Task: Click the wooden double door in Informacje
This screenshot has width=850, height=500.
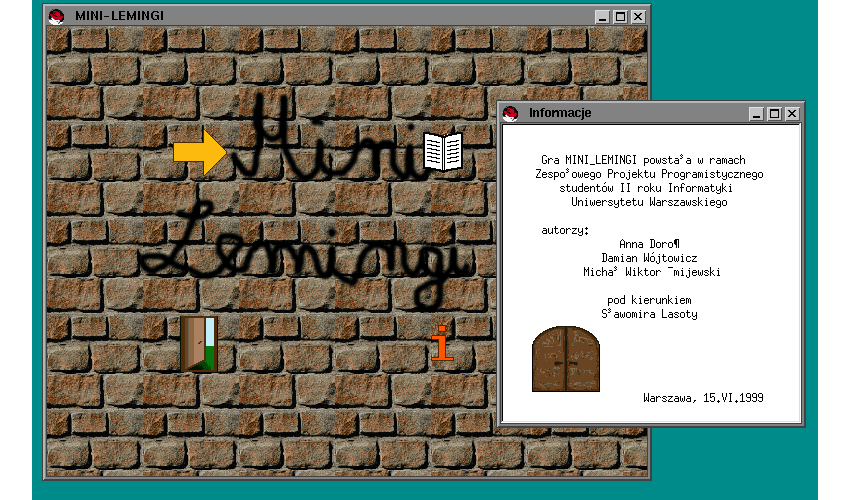Action: 565,359
